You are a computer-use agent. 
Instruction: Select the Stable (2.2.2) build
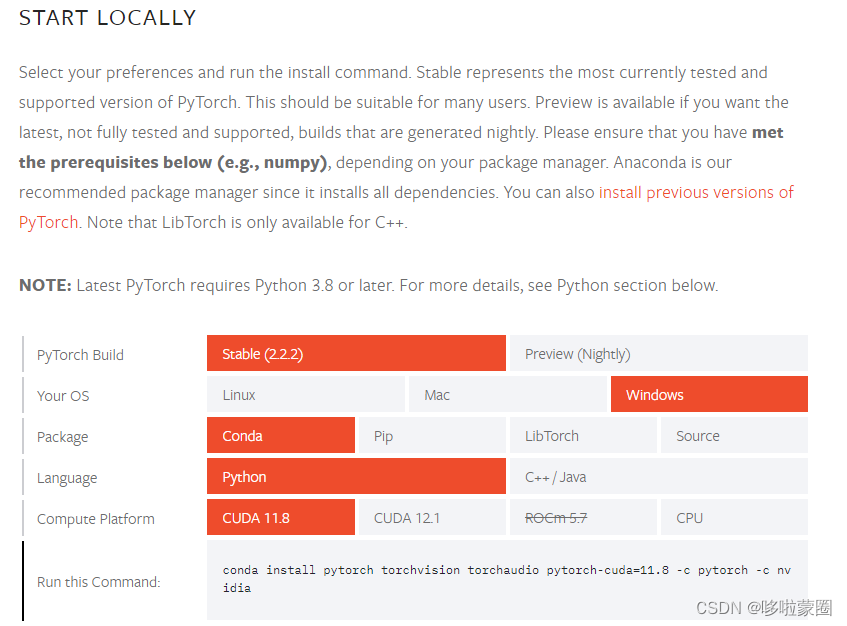(355, 353)
